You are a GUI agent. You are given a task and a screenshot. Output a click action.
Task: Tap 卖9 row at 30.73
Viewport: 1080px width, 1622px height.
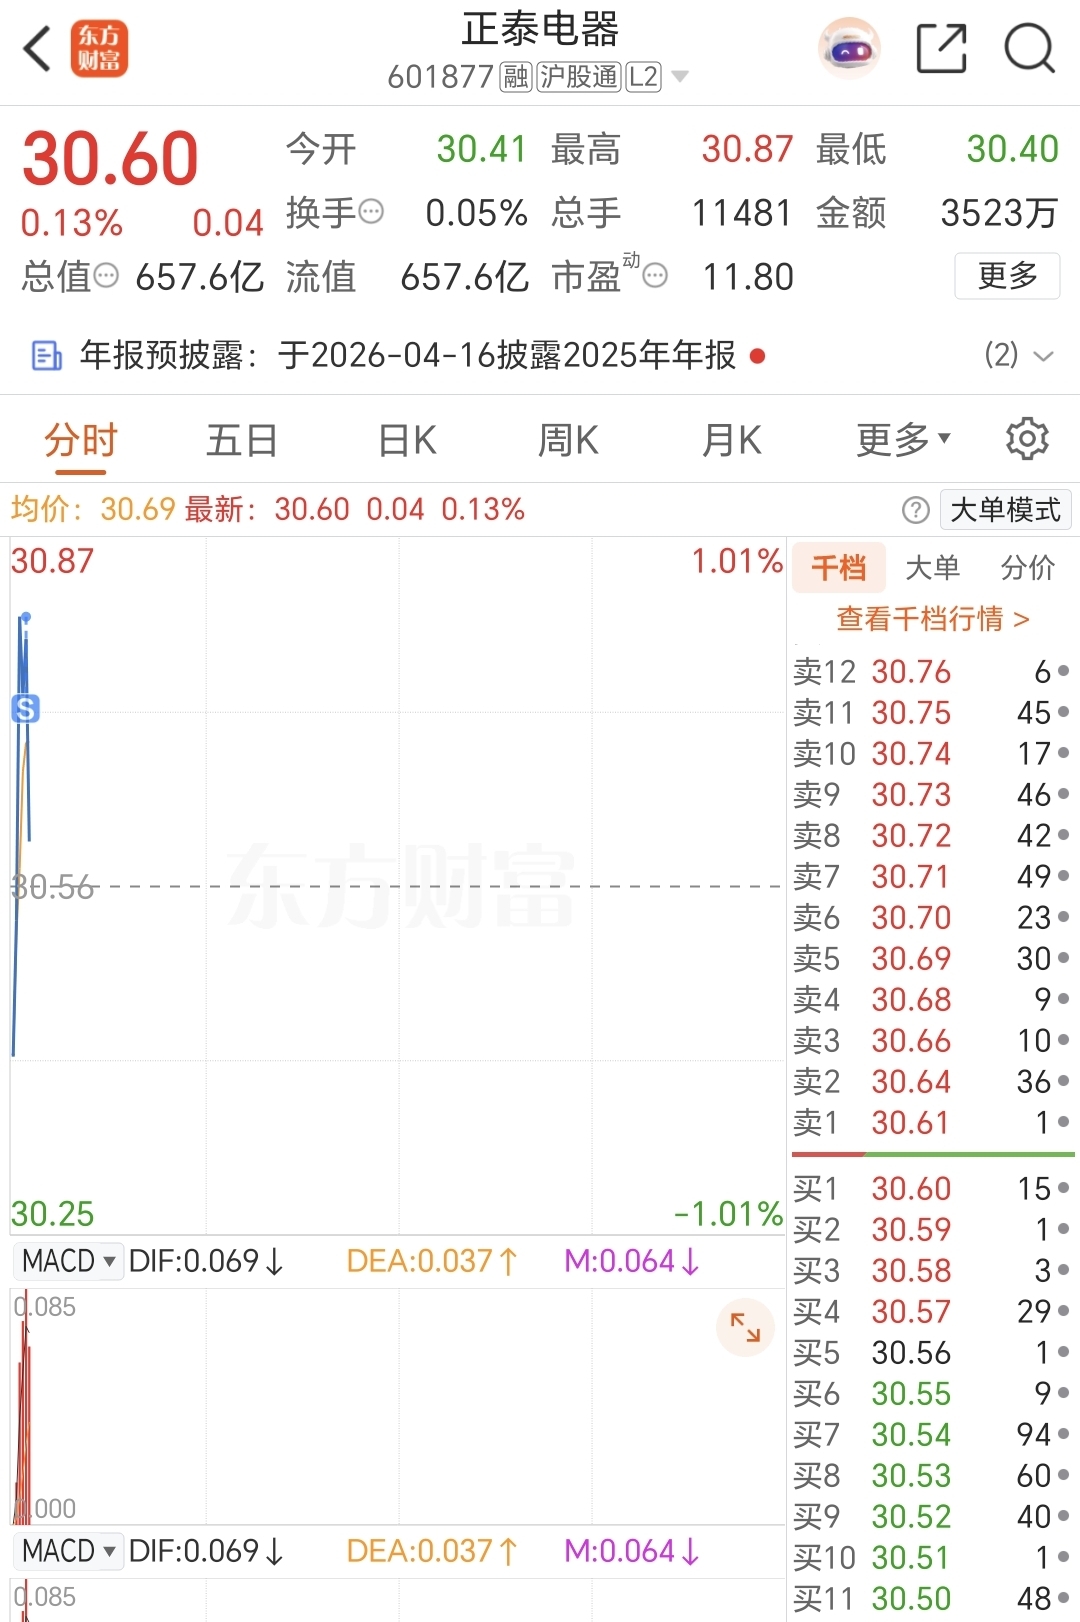pos(932,795)
